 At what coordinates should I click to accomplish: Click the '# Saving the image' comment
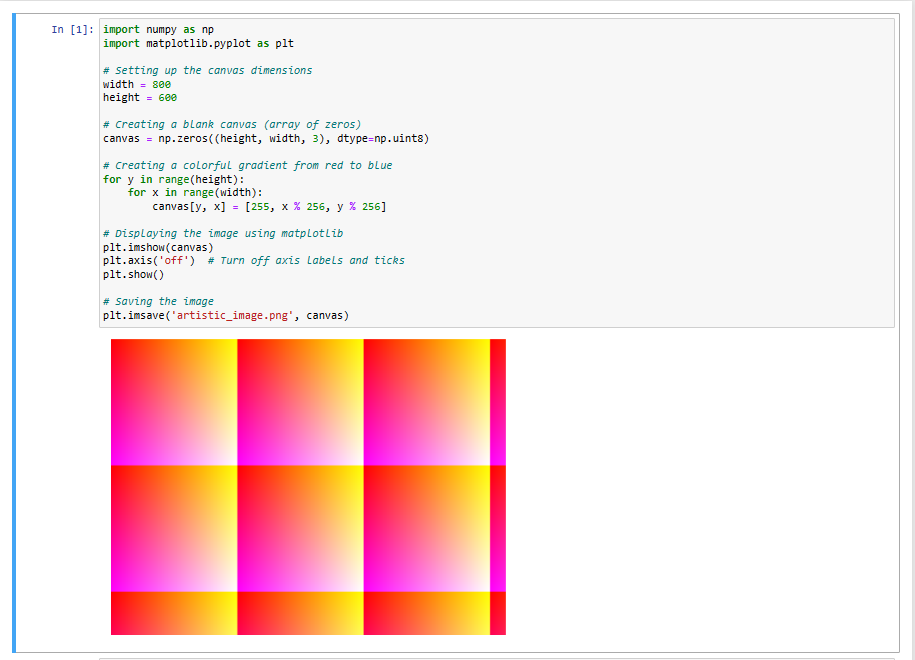tap(160, 301)
